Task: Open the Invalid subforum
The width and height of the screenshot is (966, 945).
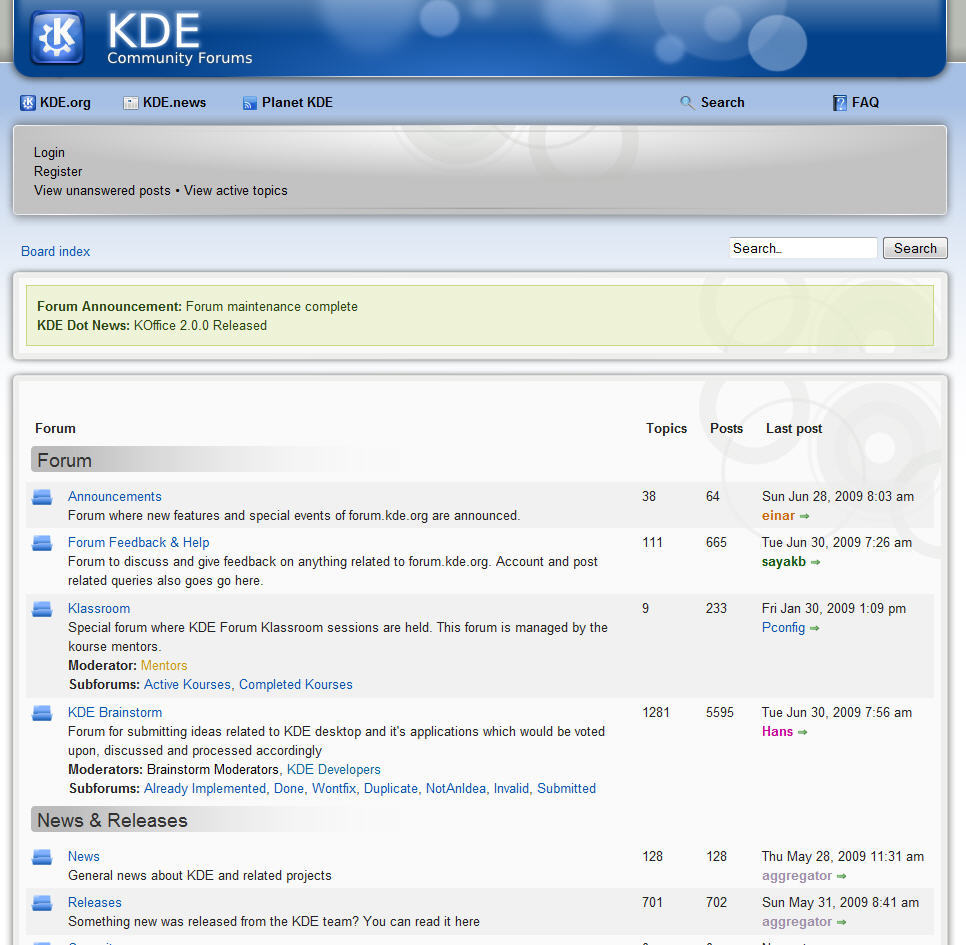Action: 511,789
